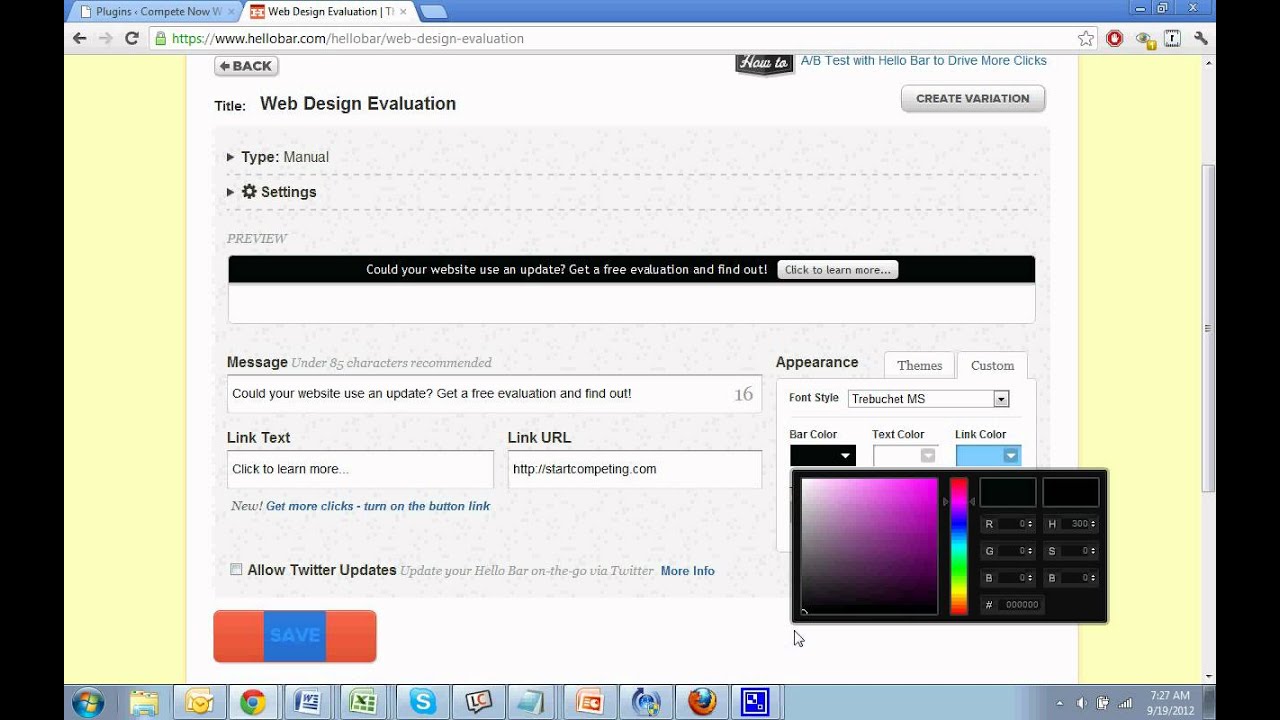Click the Link Text input field
The height and width of the screenshot is (720, 1280).
(360, 469)
